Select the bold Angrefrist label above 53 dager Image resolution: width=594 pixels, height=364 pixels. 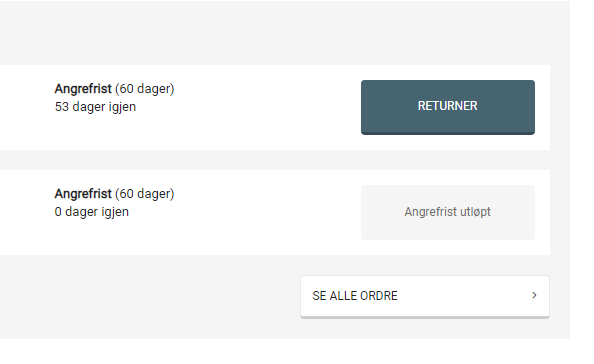pos(83,89)
